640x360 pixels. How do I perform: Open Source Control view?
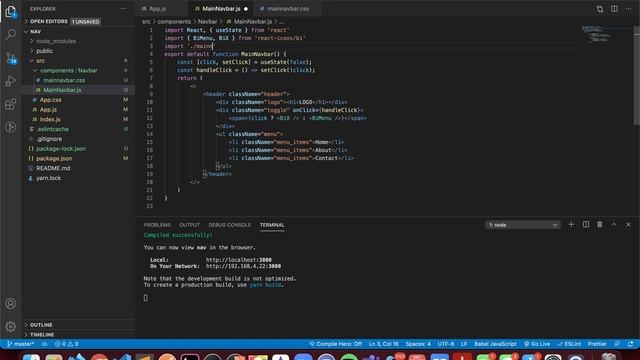point(11,58)
